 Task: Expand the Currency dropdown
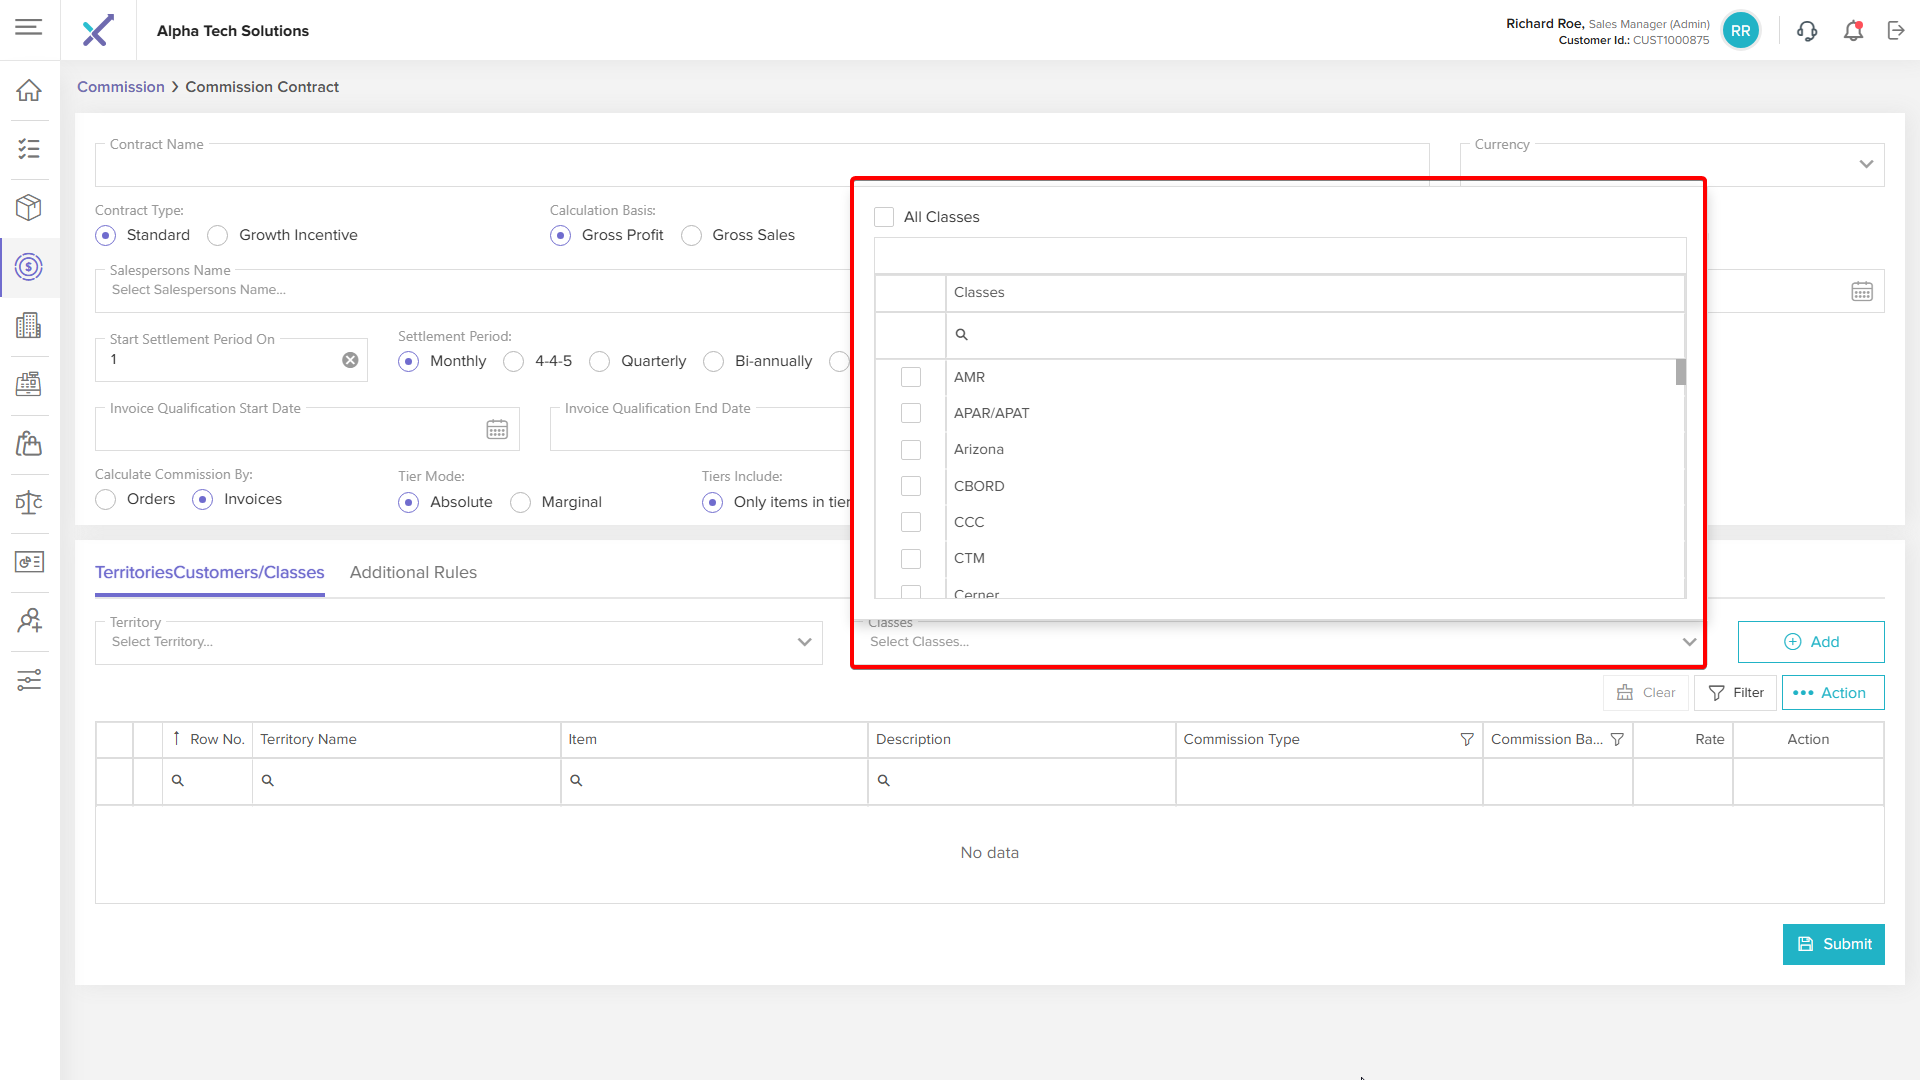(x=1866, y=164)
